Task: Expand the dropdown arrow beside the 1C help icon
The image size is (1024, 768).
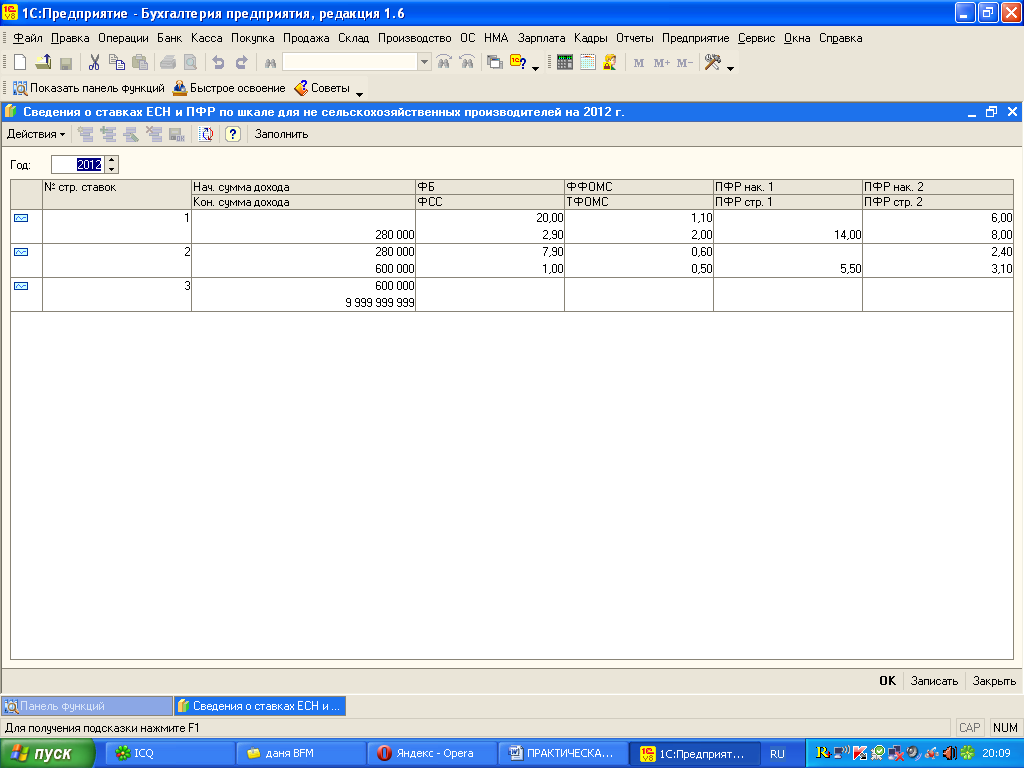Action: (536, 68)
